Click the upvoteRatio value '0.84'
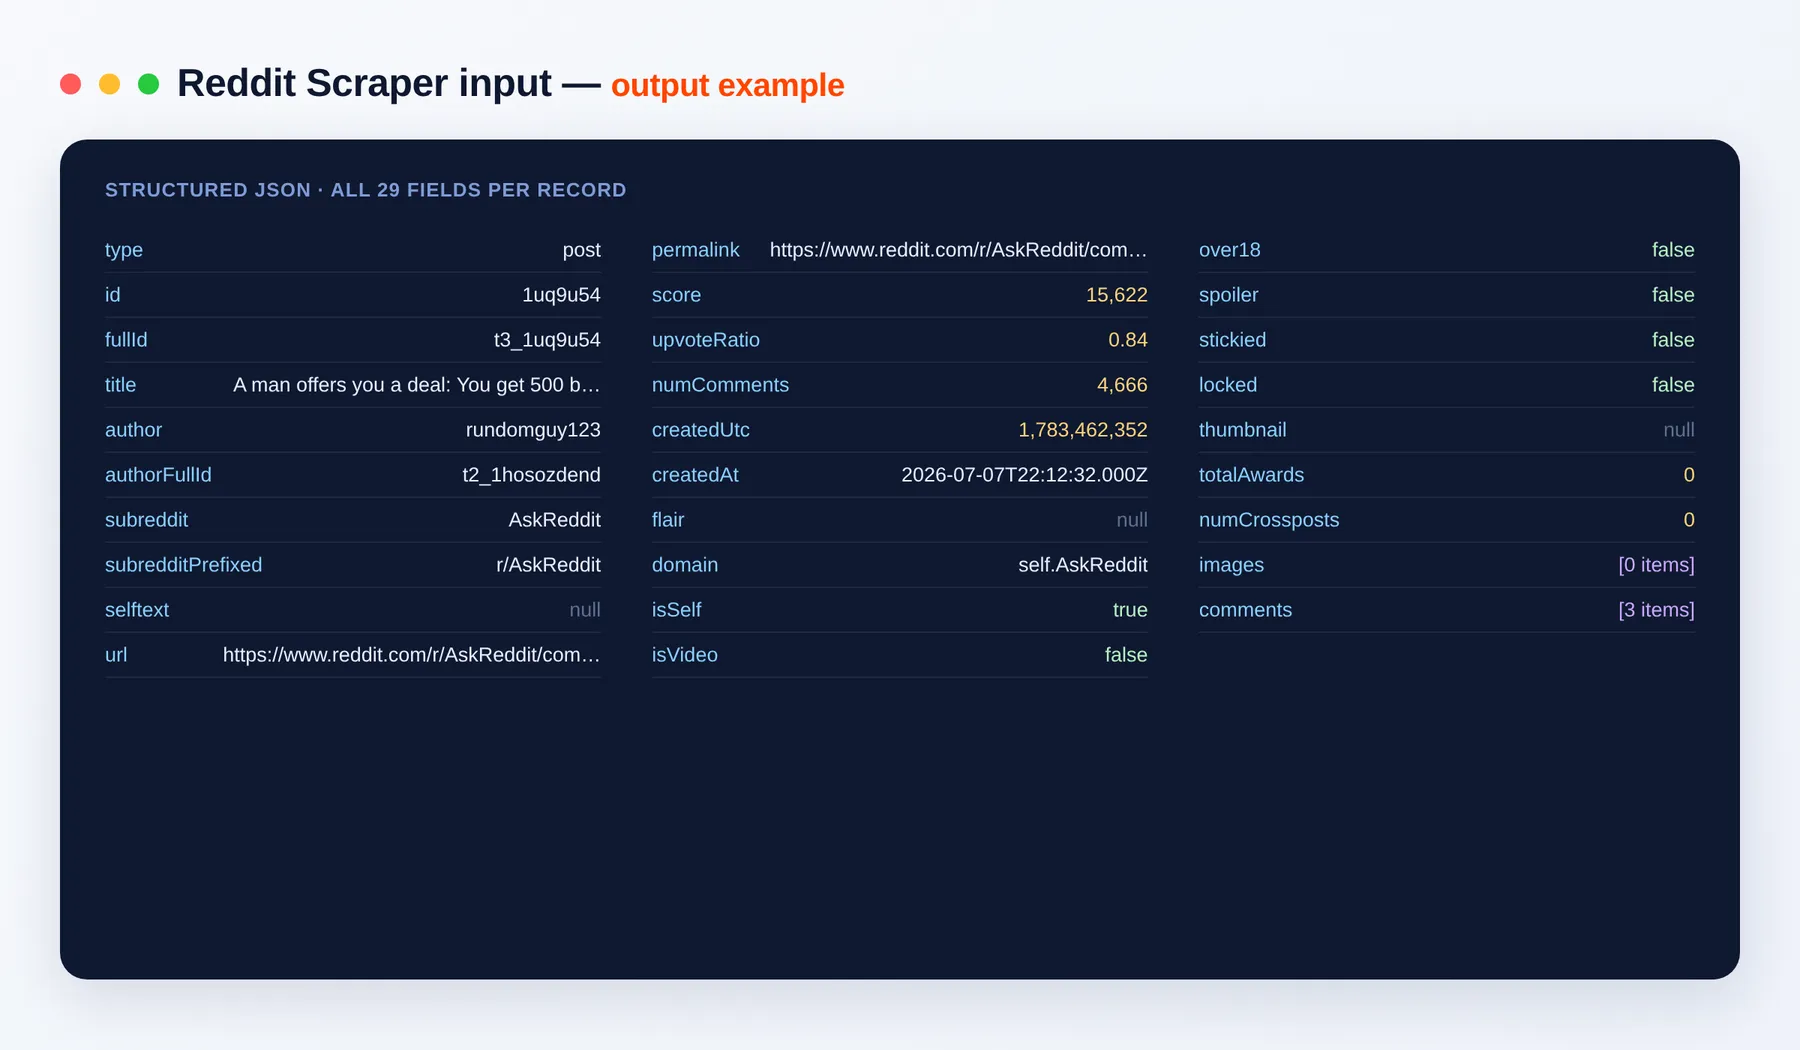The height and width of the screenshot is (1050, 1800). (x=1127, y=340)
